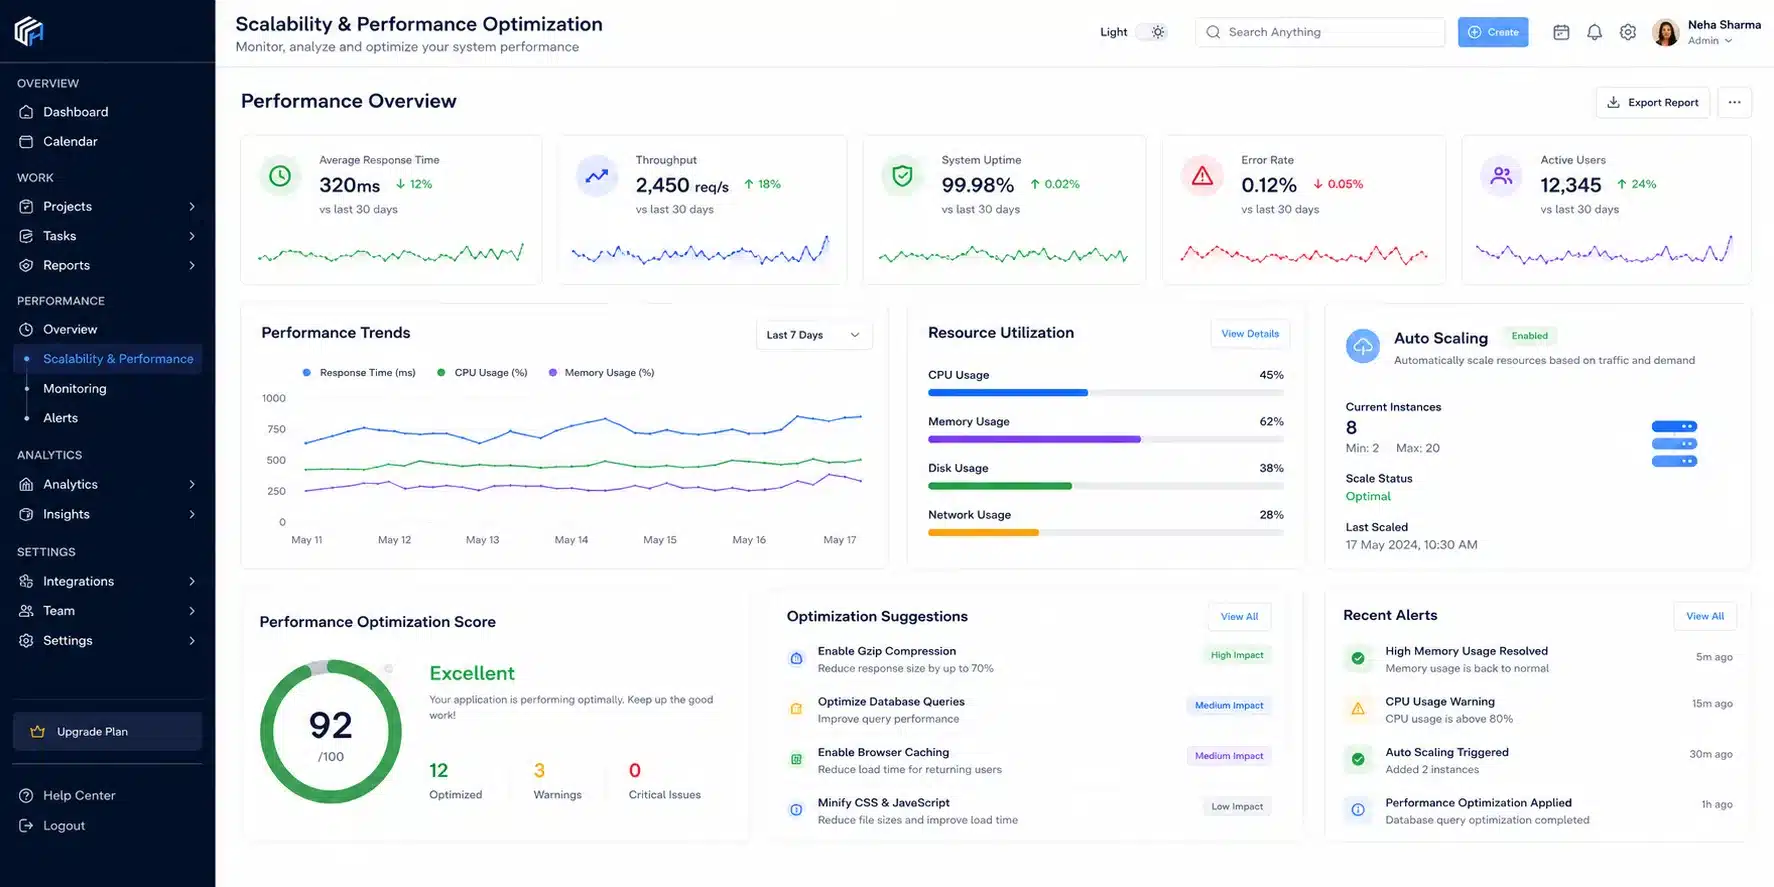The image size is (1774, 887).
Task: Click the Minify CSS & JavaScript suggestion icon
Action: pos(796,810)
